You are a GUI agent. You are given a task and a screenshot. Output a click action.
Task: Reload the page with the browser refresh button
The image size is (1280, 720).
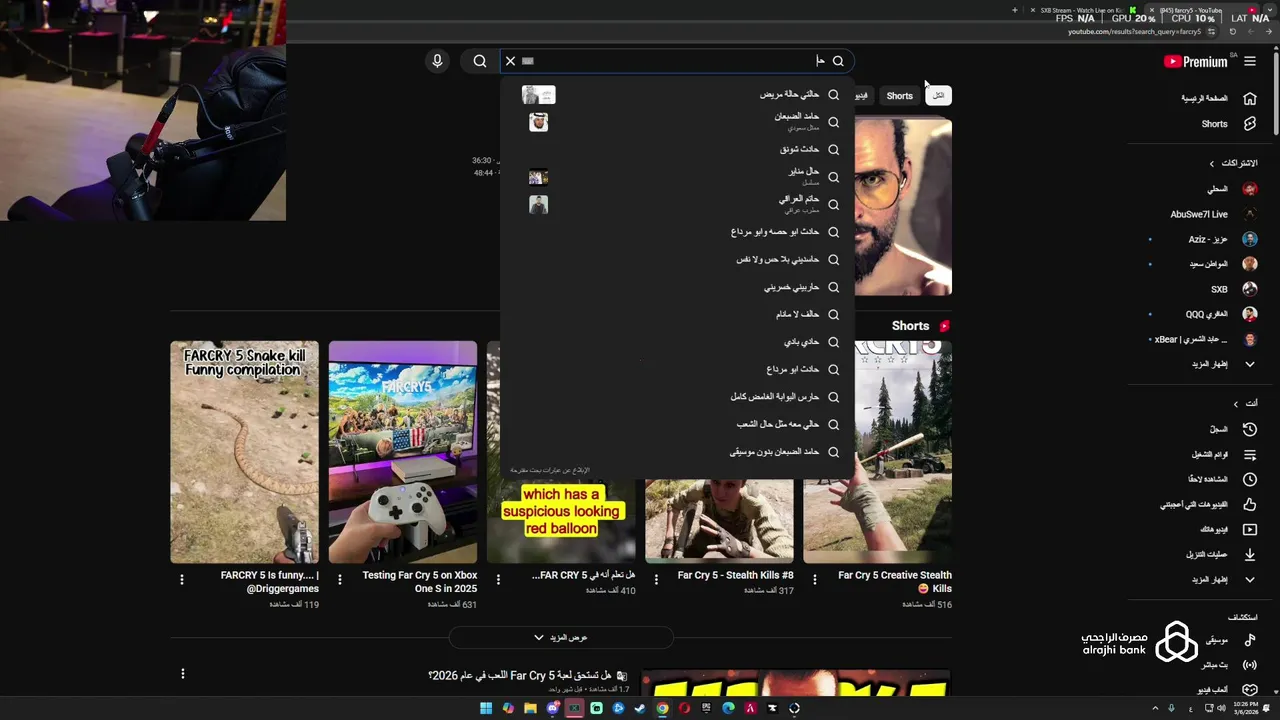pyautogui.click(x=1232, y=31)
